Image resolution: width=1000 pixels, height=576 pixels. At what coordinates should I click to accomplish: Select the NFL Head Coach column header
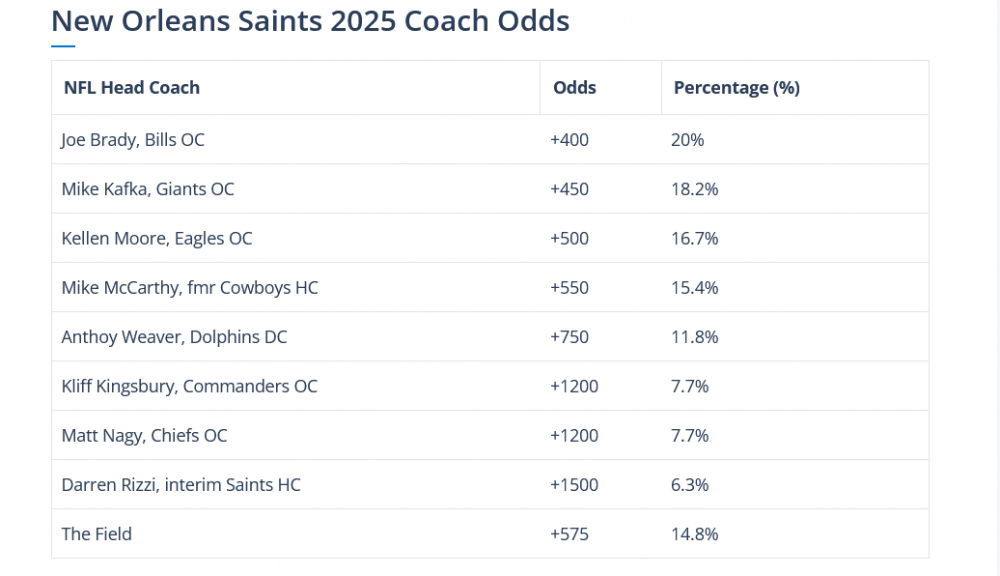click(132, 88)
